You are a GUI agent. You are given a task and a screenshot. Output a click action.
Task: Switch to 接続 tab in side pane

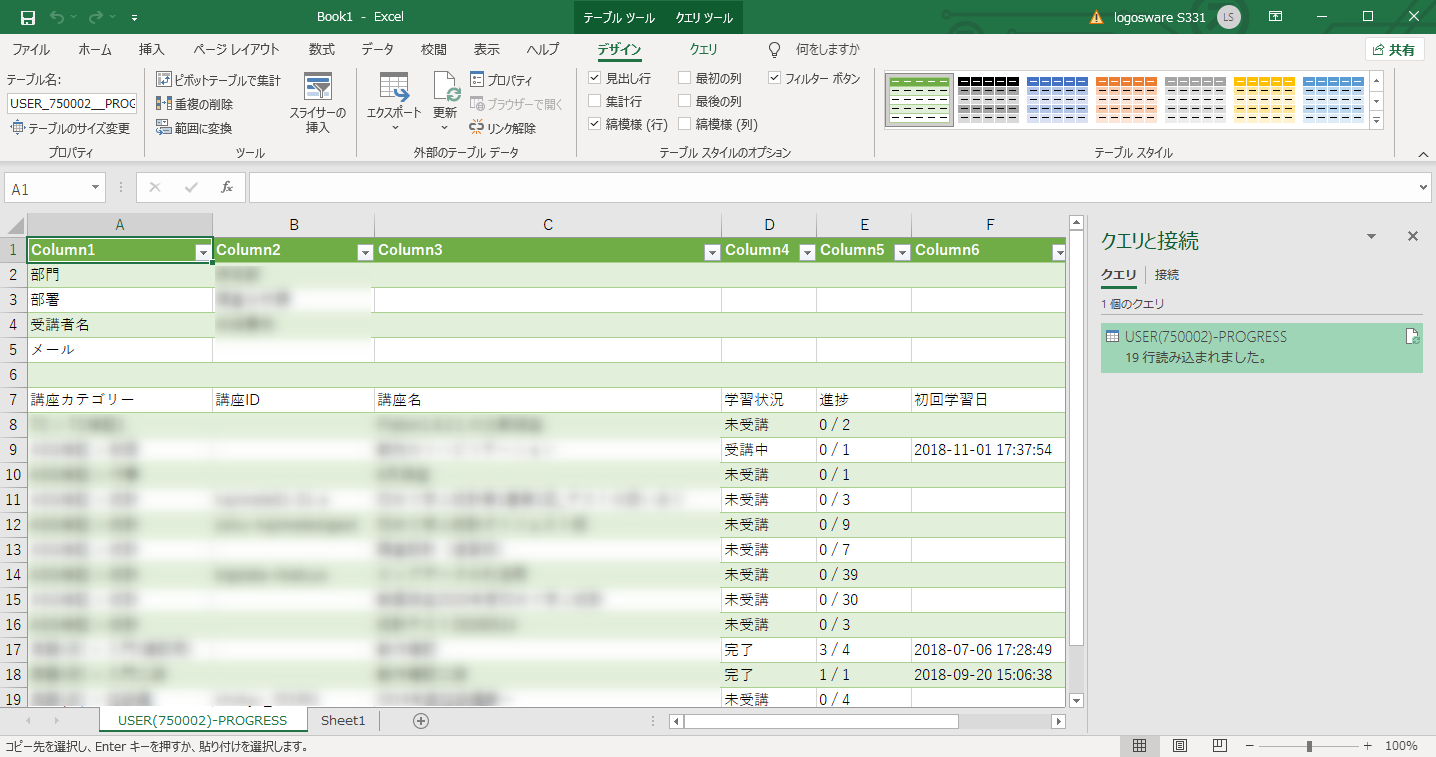coord(1167,274)
